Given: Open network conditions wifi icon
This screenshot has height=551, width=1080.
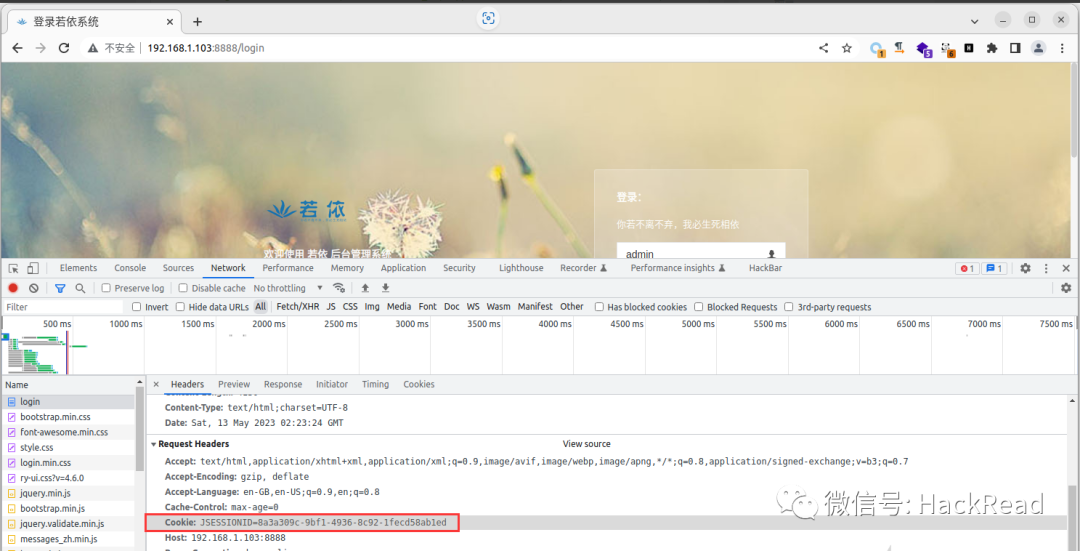Looking at the screenshot, I should [x=338, y=288].
